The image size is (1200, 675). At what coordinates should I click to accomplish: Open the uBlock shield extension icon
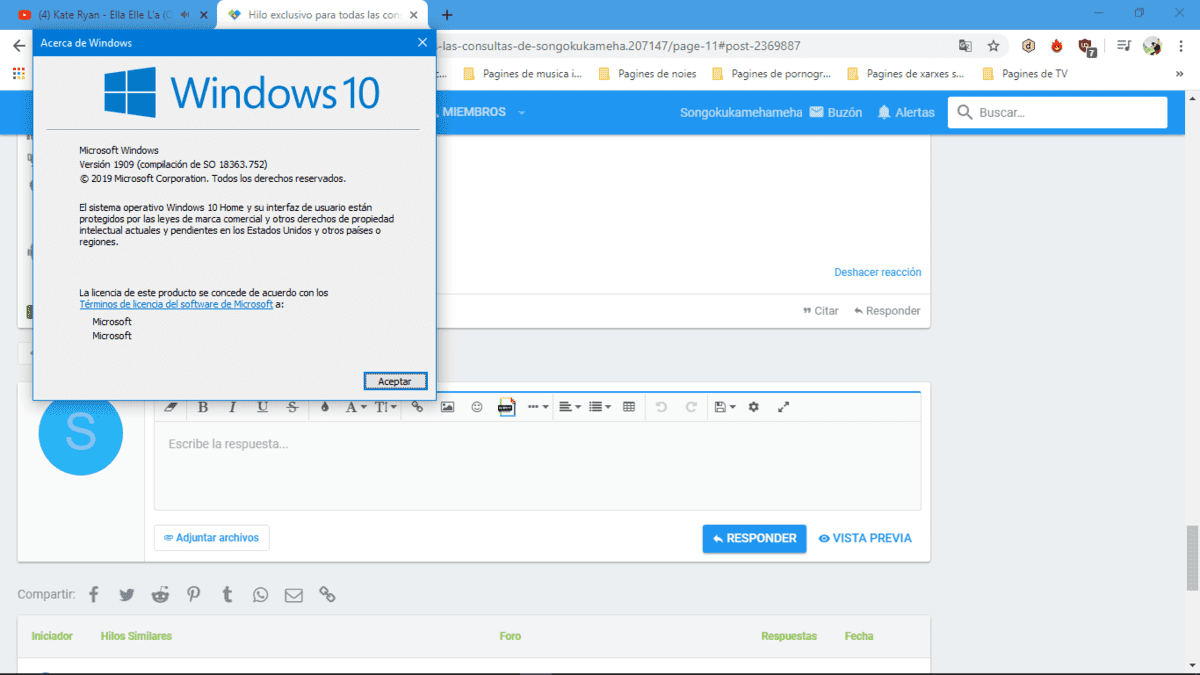(x=1086, y=46)
